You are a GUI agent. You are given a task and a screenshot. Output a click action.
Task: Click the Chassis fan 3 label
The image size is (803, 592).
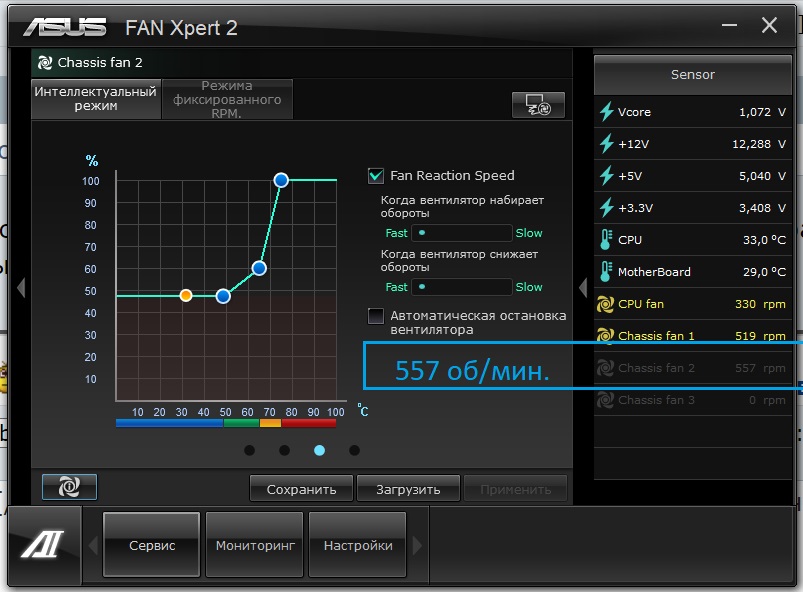click(x=656, y=400)
